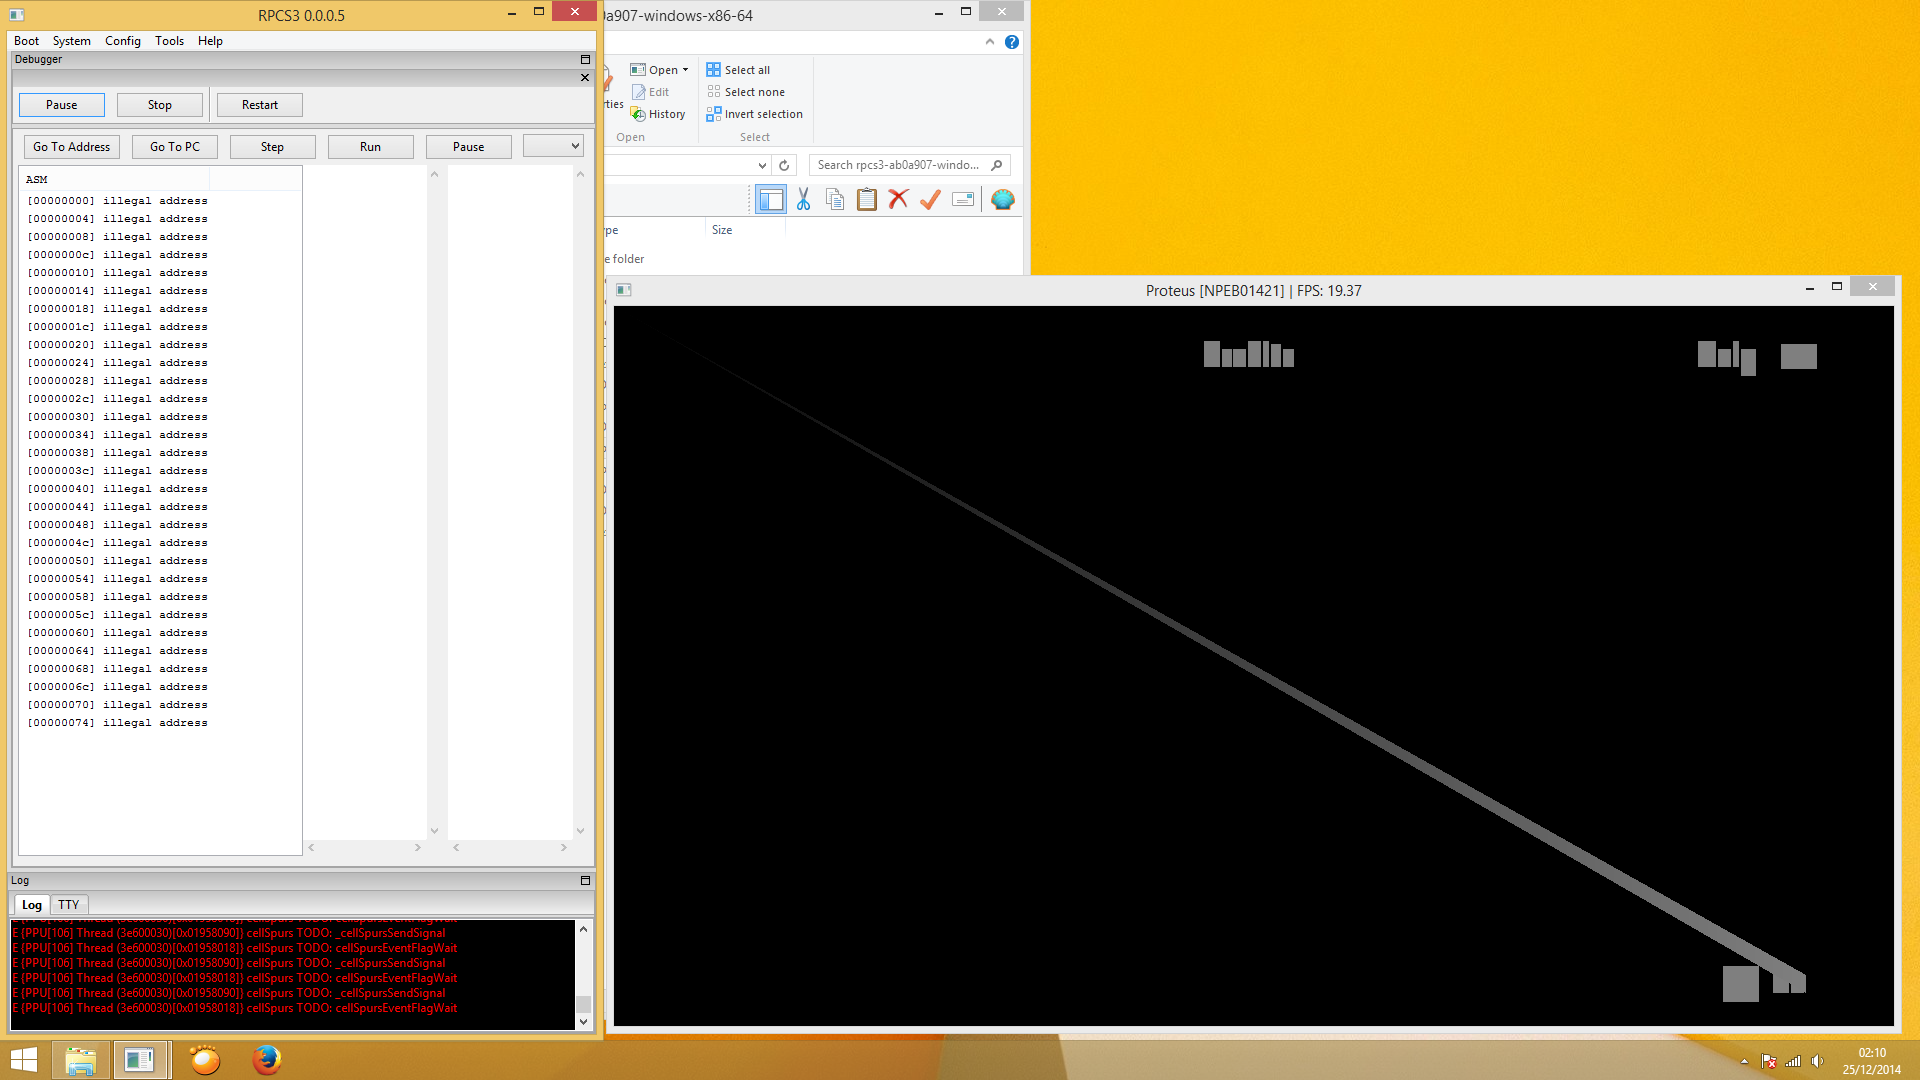1920x1080 pixels.
Task: Click the Select all label in Explorer ribbon
Action: (747, 70)
